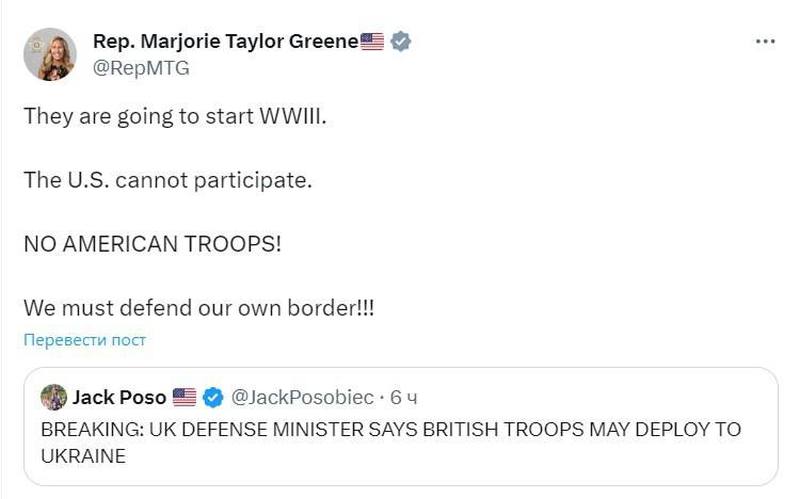800x499 pixels.
Task: Open the post's three-dot More menu
Action: (x=765, y=41)
